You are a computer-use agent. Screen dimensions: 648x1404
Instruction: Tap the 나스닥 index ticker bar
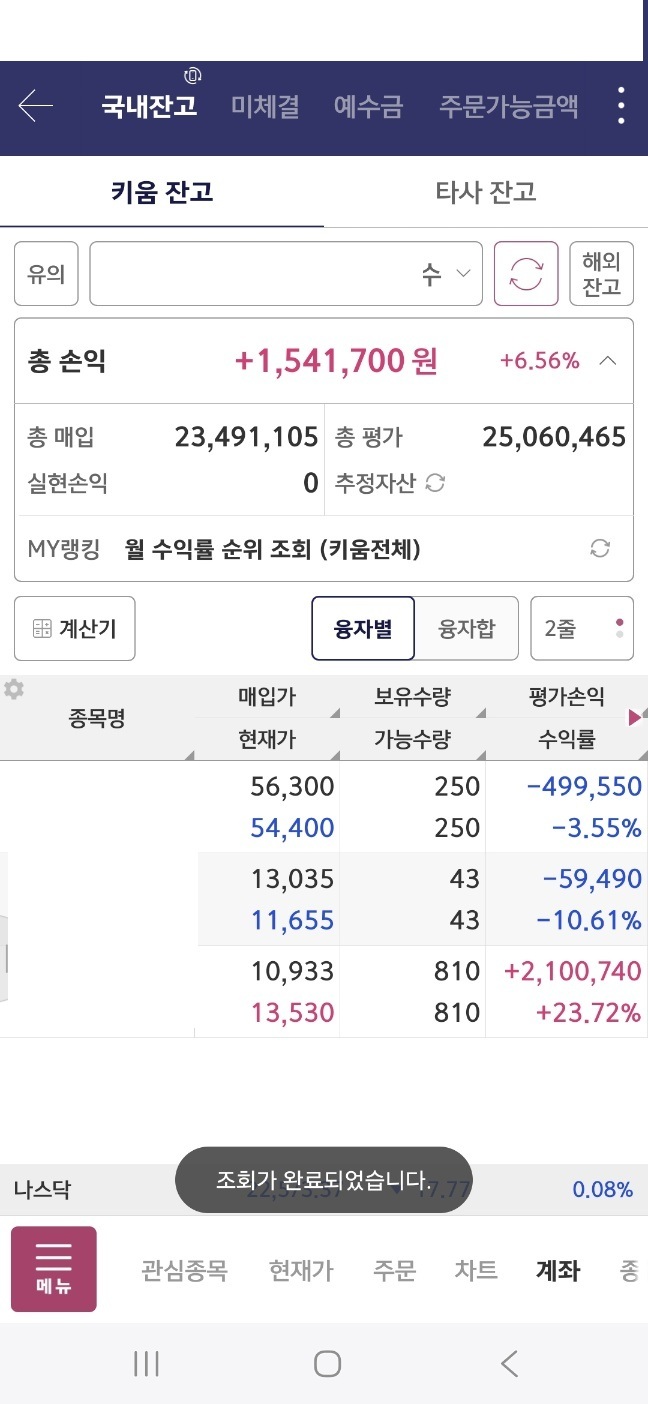[x=324, y=1189]
